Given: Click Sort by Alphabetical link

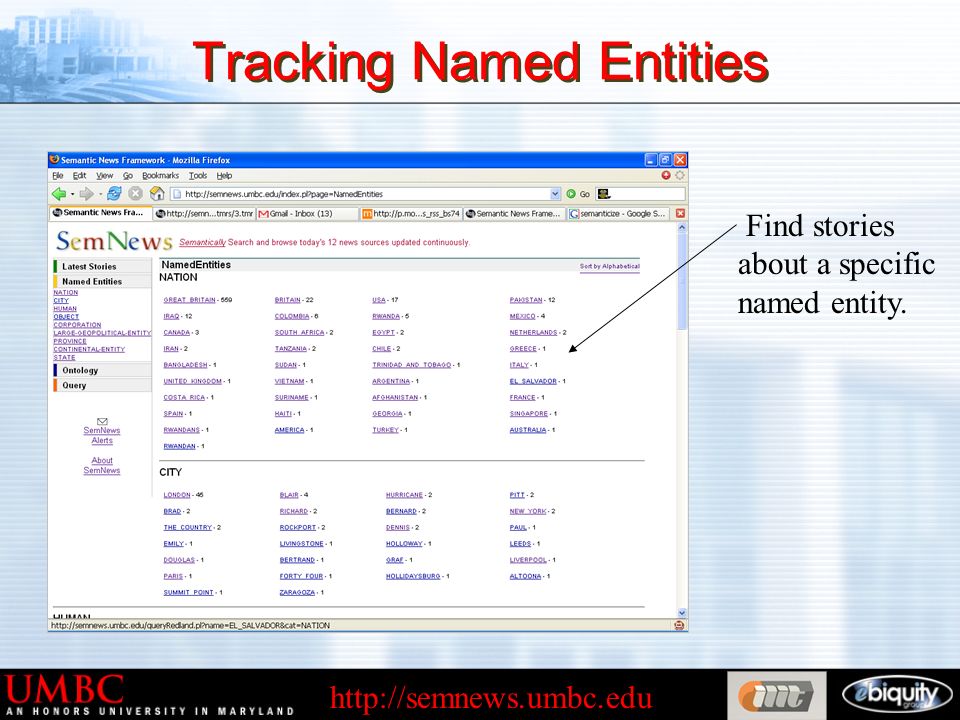Looking at the screenshot, I should (609, 266).
